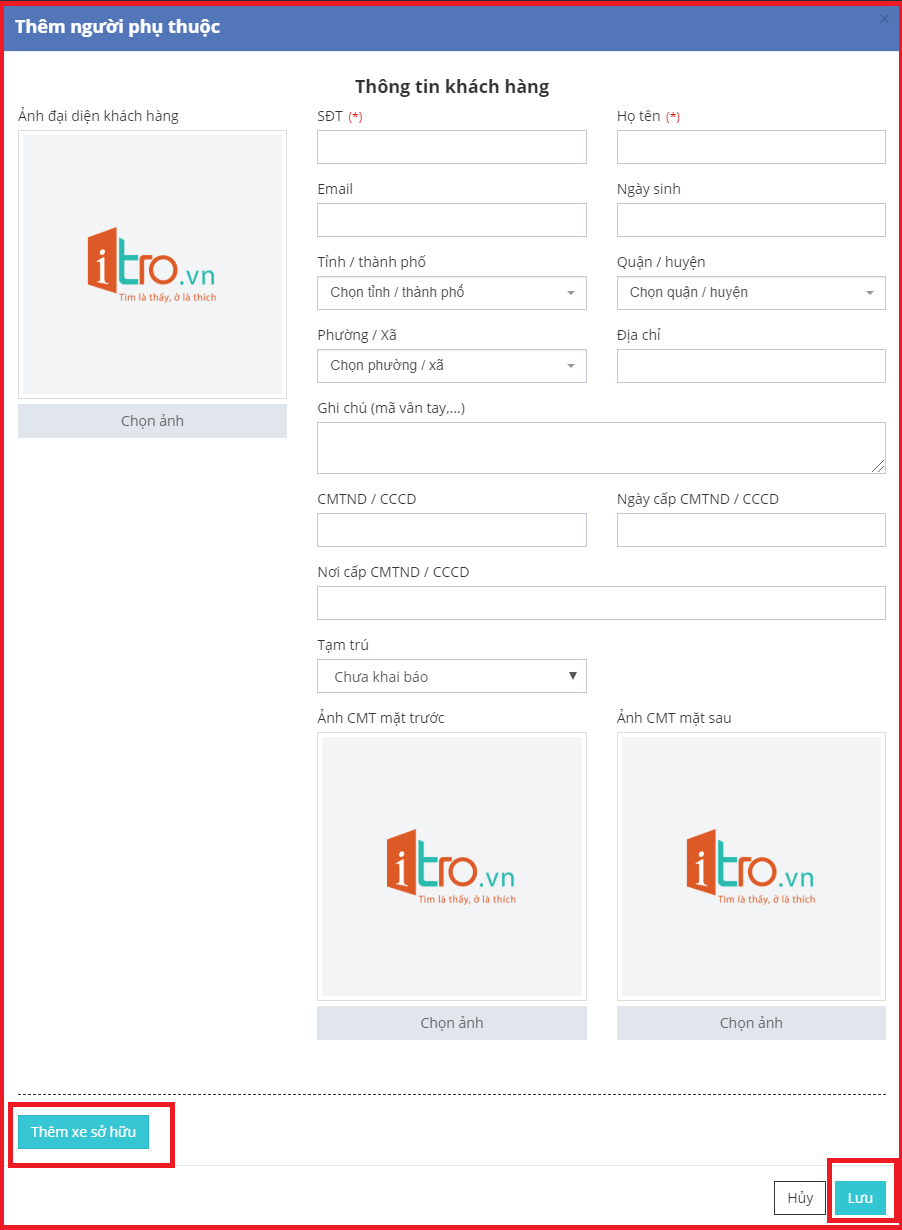902x1230 pixels.
Task: Click the customer avatar image placeholder
Action: [152, 265]
